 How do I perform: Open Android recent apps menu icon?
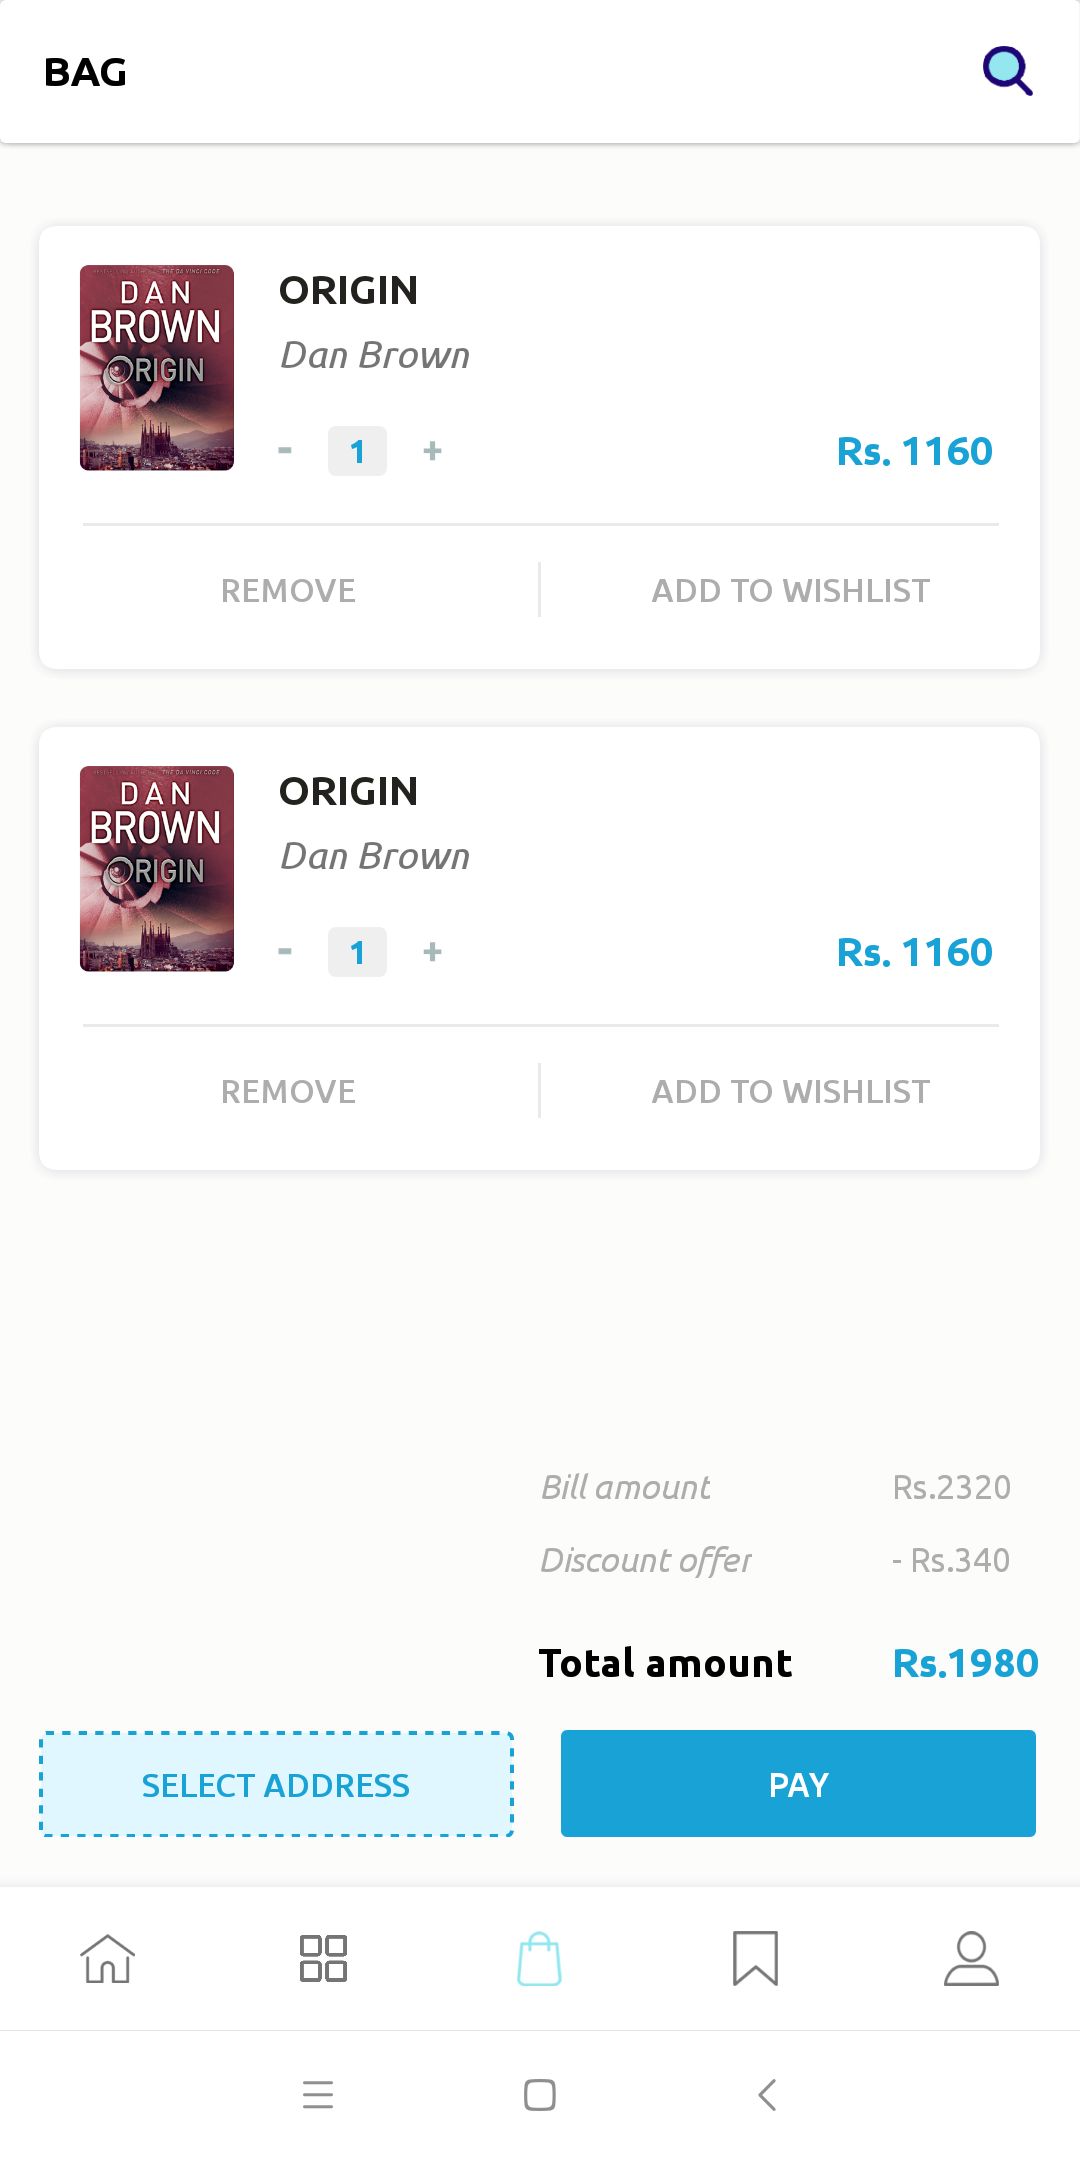tap(318, 2094)
